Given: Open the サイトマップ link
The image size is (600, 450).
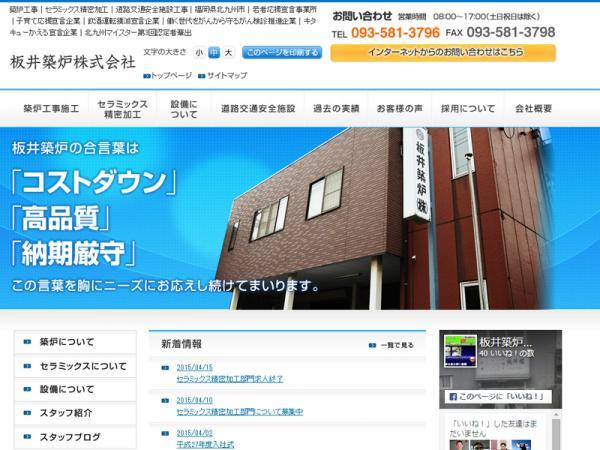Looking at the screenshot, I should (x=227, y=75).
